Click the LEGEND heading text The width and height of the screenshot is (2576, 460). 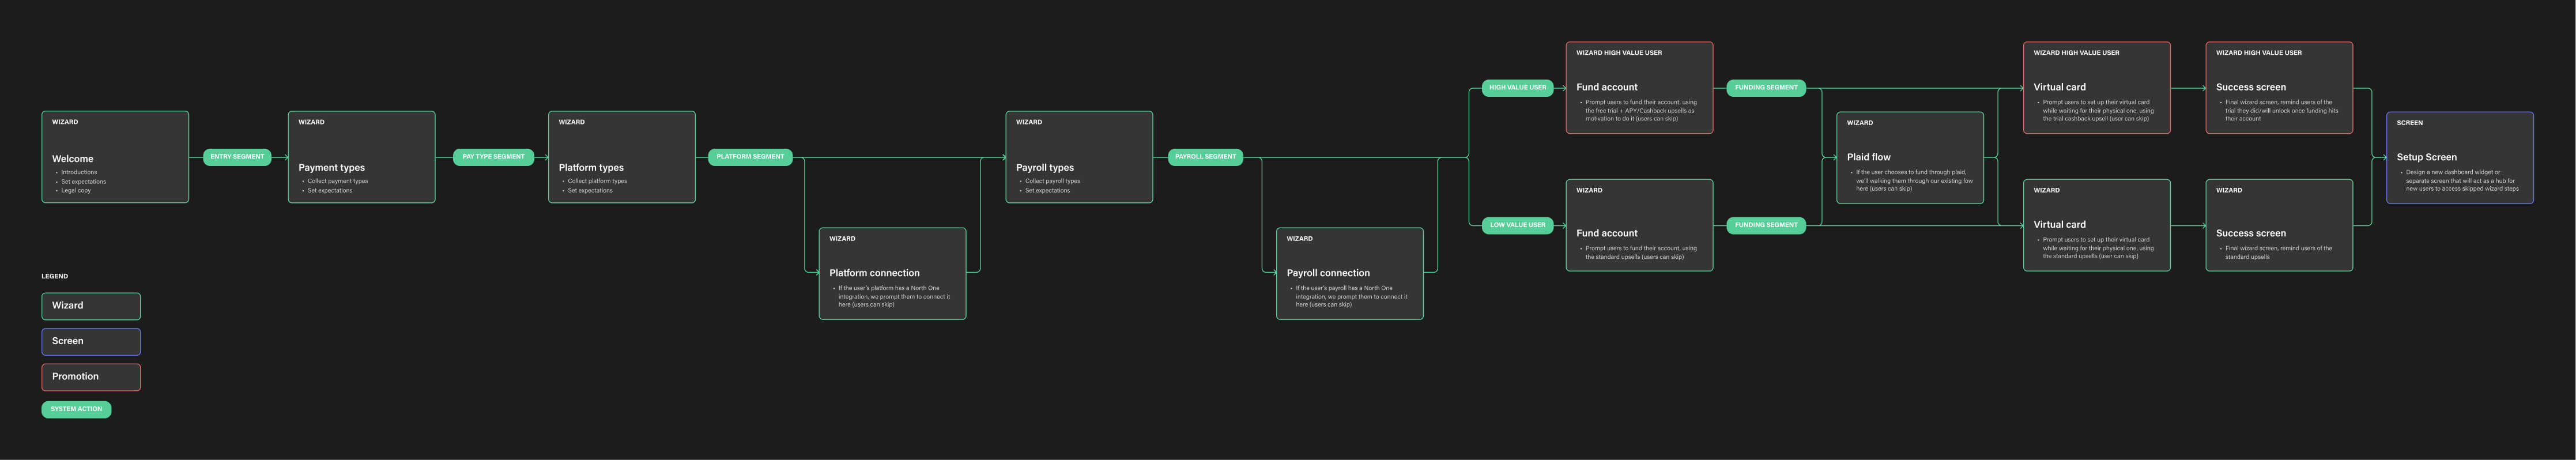click(x=55, y=276)
